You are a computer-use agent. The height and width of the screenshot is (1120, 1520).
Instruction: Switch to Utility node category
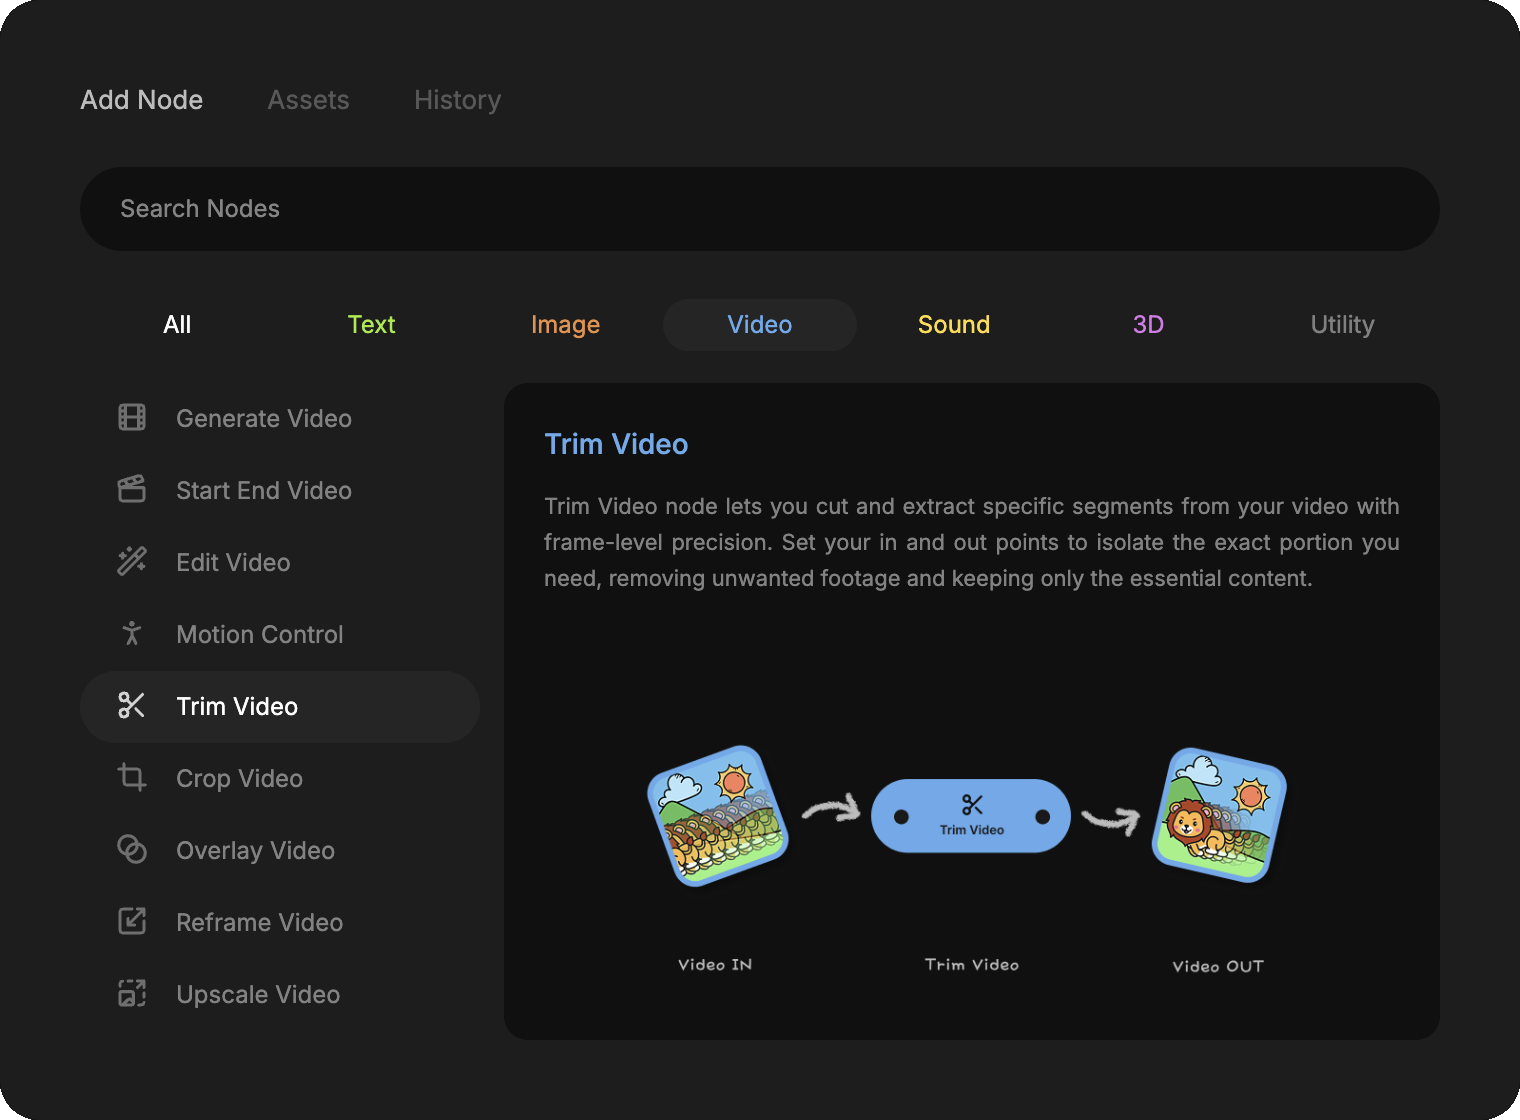tap(1342, 325)
